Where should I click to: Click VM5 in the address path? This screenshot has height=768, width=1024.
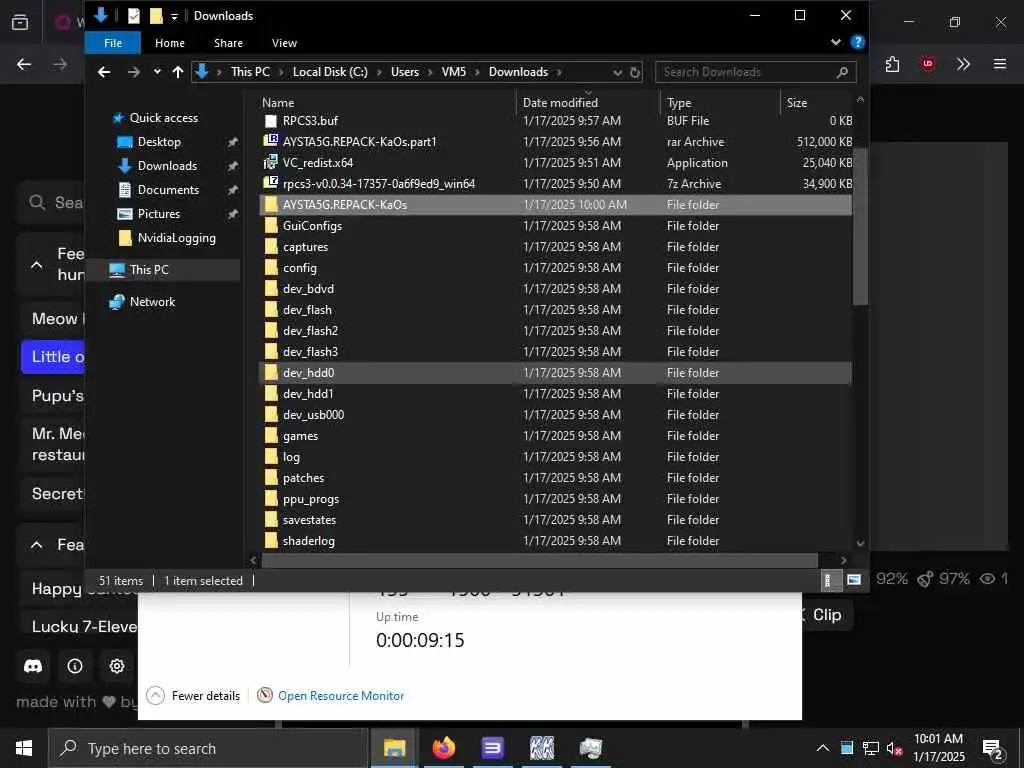(x=454, y=72)
